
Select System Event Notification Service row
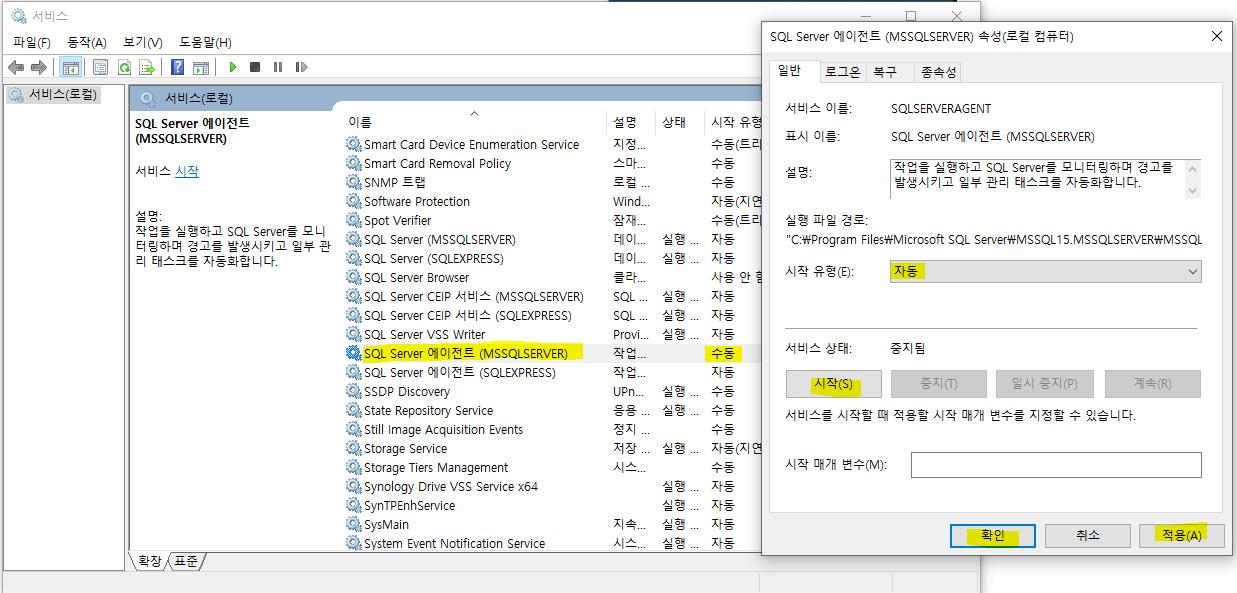553,543
